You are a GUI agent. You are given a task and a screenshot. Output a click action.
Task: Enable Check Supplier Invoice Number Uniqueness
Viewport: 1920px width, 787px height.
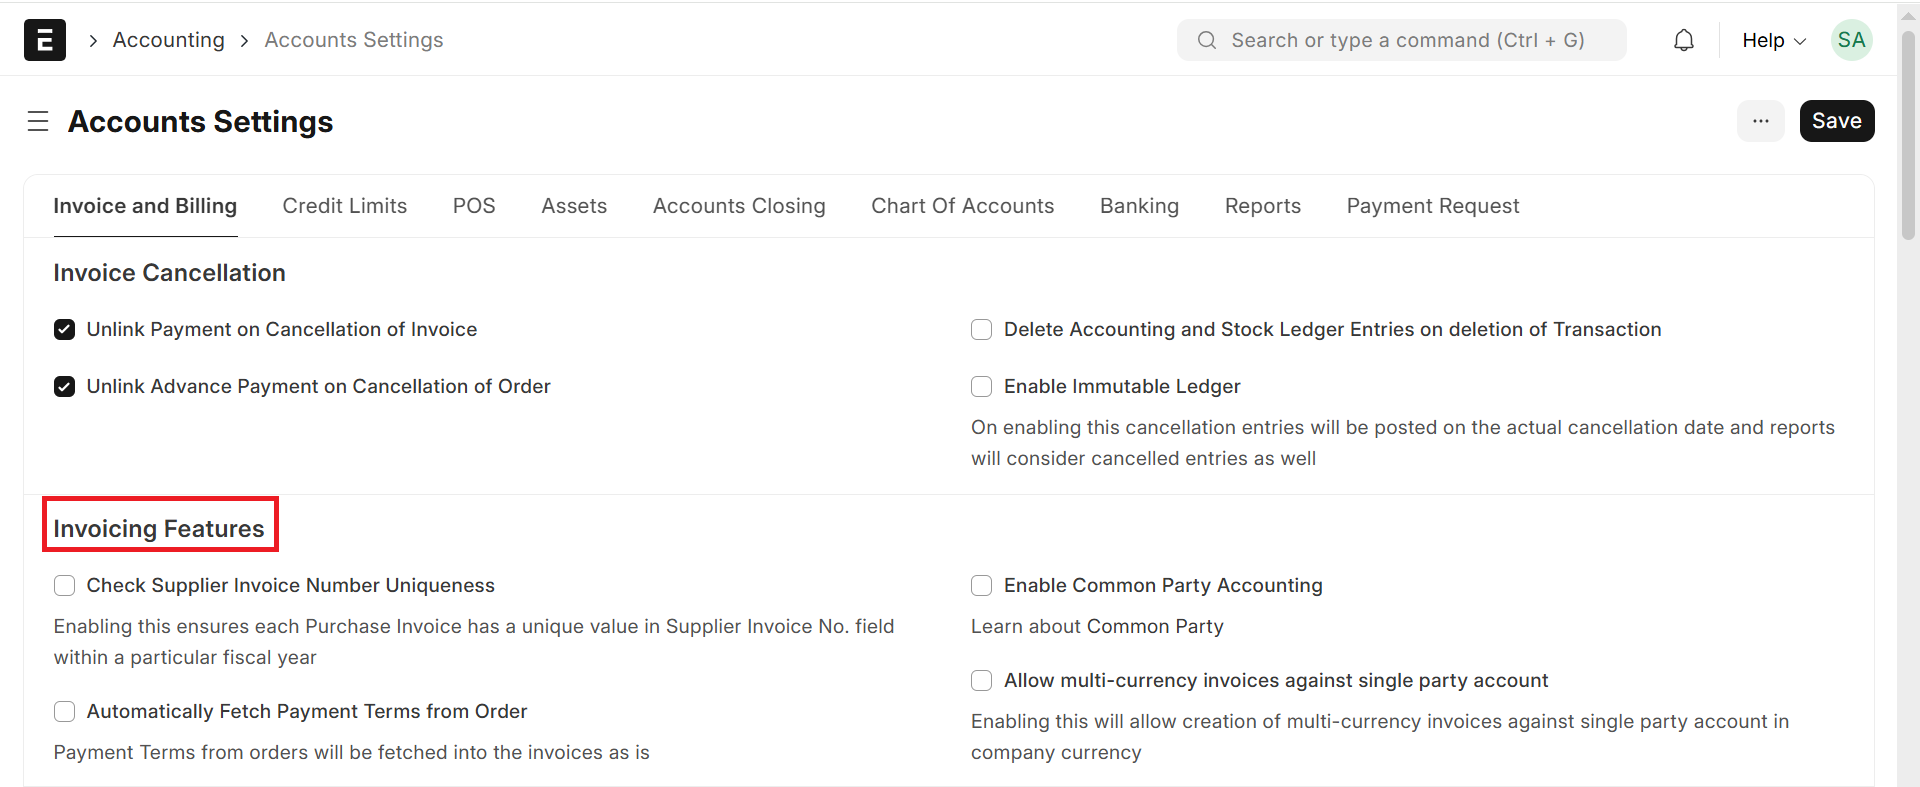(x=65, y=586)
